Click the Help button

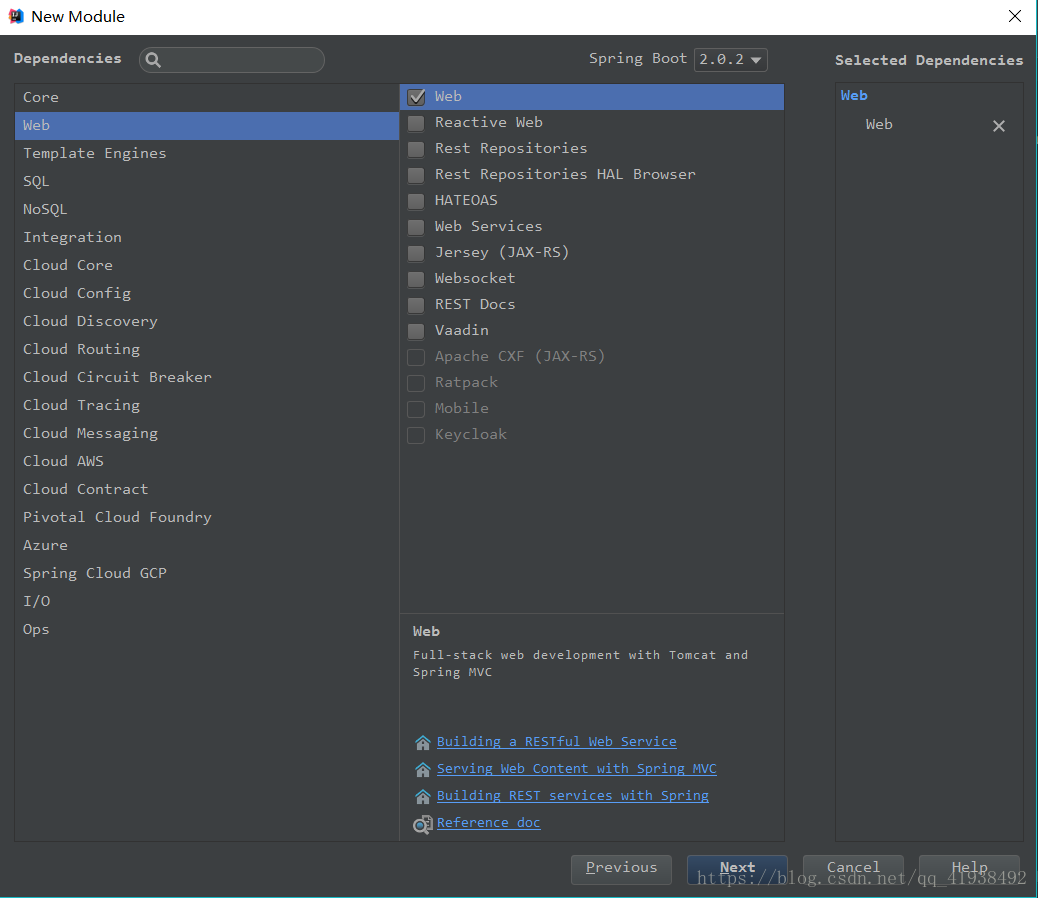click(969, 869)
